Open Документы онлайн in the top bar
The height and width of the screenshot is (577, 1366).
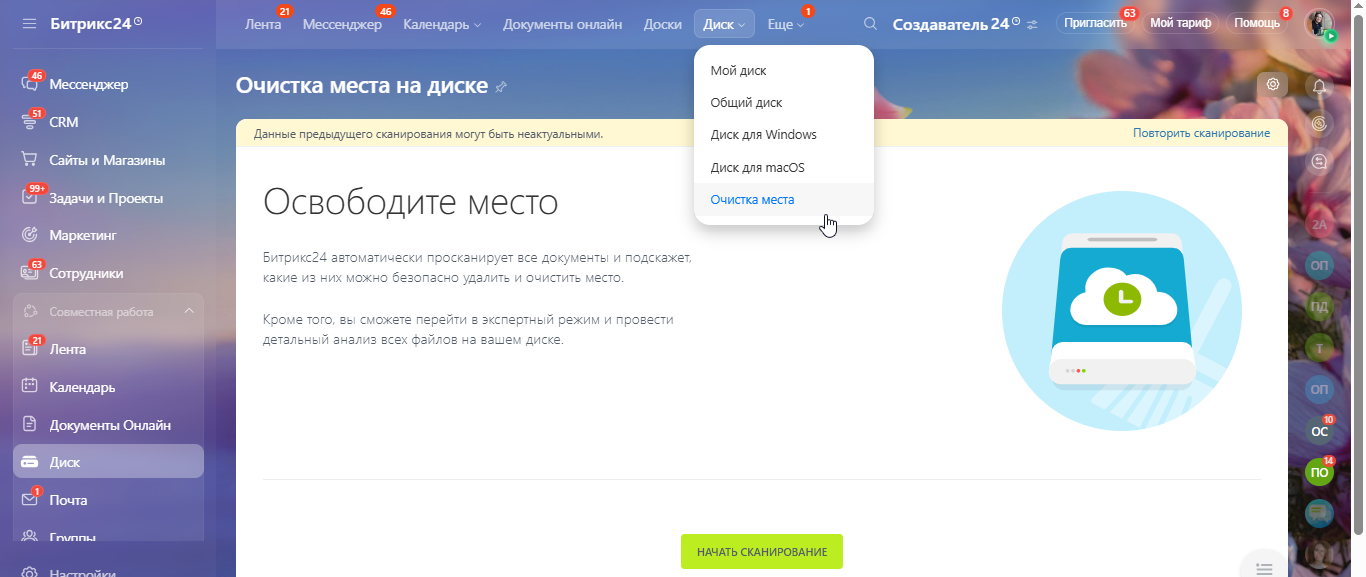click(x=562, y=24)
